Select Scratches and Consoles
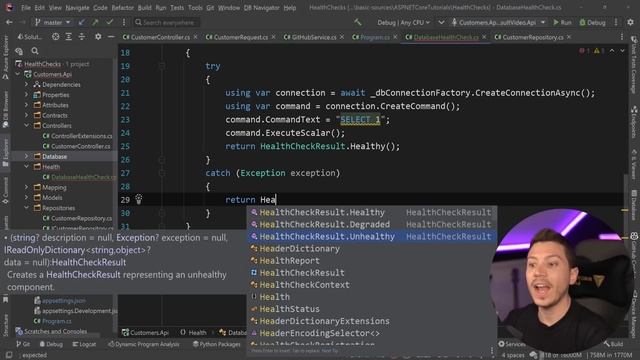This screenshot has width=640, height=360. 51,331
